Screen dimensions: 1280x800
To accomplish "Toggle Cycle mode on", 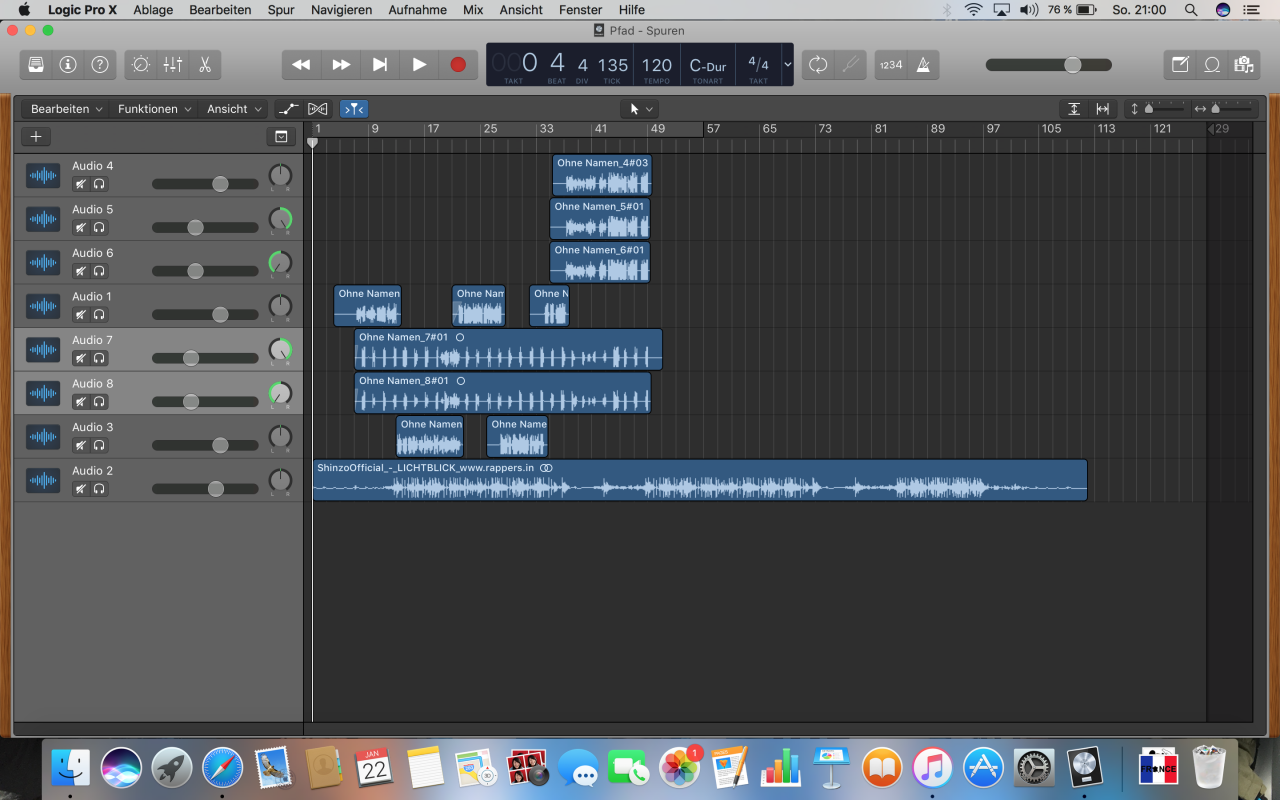I will (818, 65).
